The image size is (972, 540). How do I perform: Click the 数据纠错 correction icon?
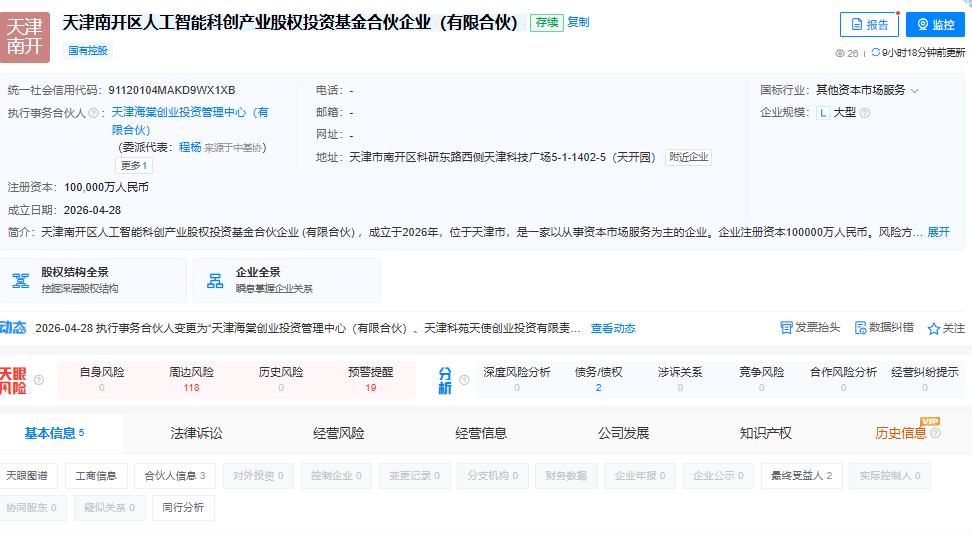[x=860, y=328]
